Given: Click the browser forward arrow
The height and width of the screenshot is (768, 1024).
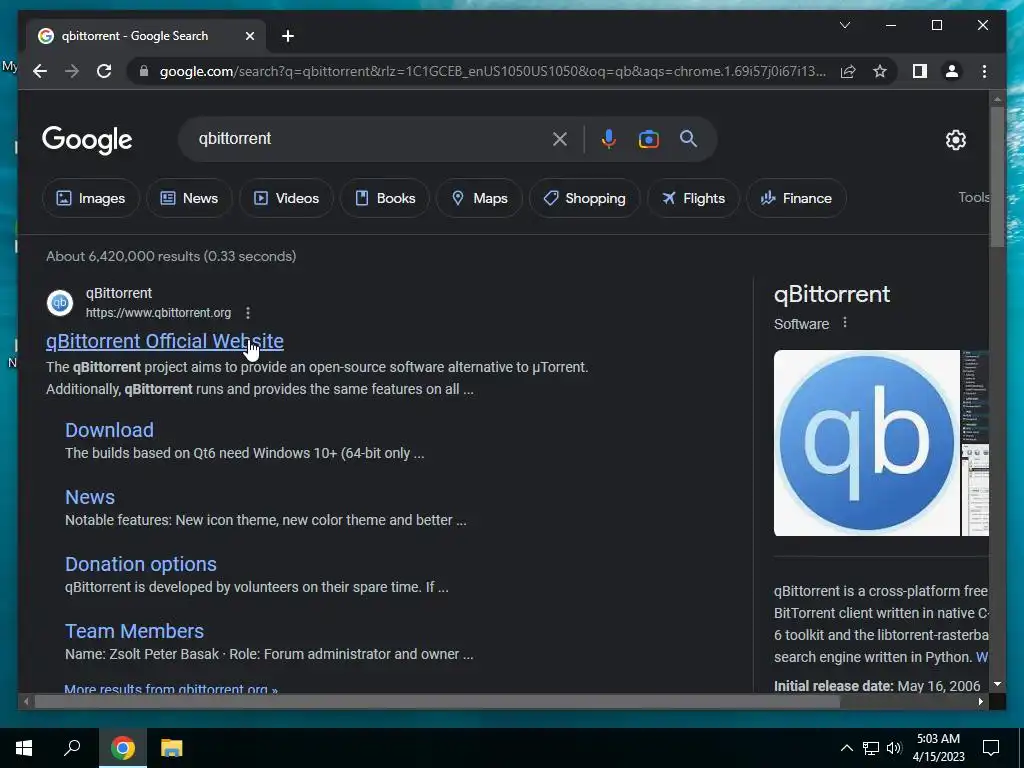Looking at the screenshot, I should point(72,71).
